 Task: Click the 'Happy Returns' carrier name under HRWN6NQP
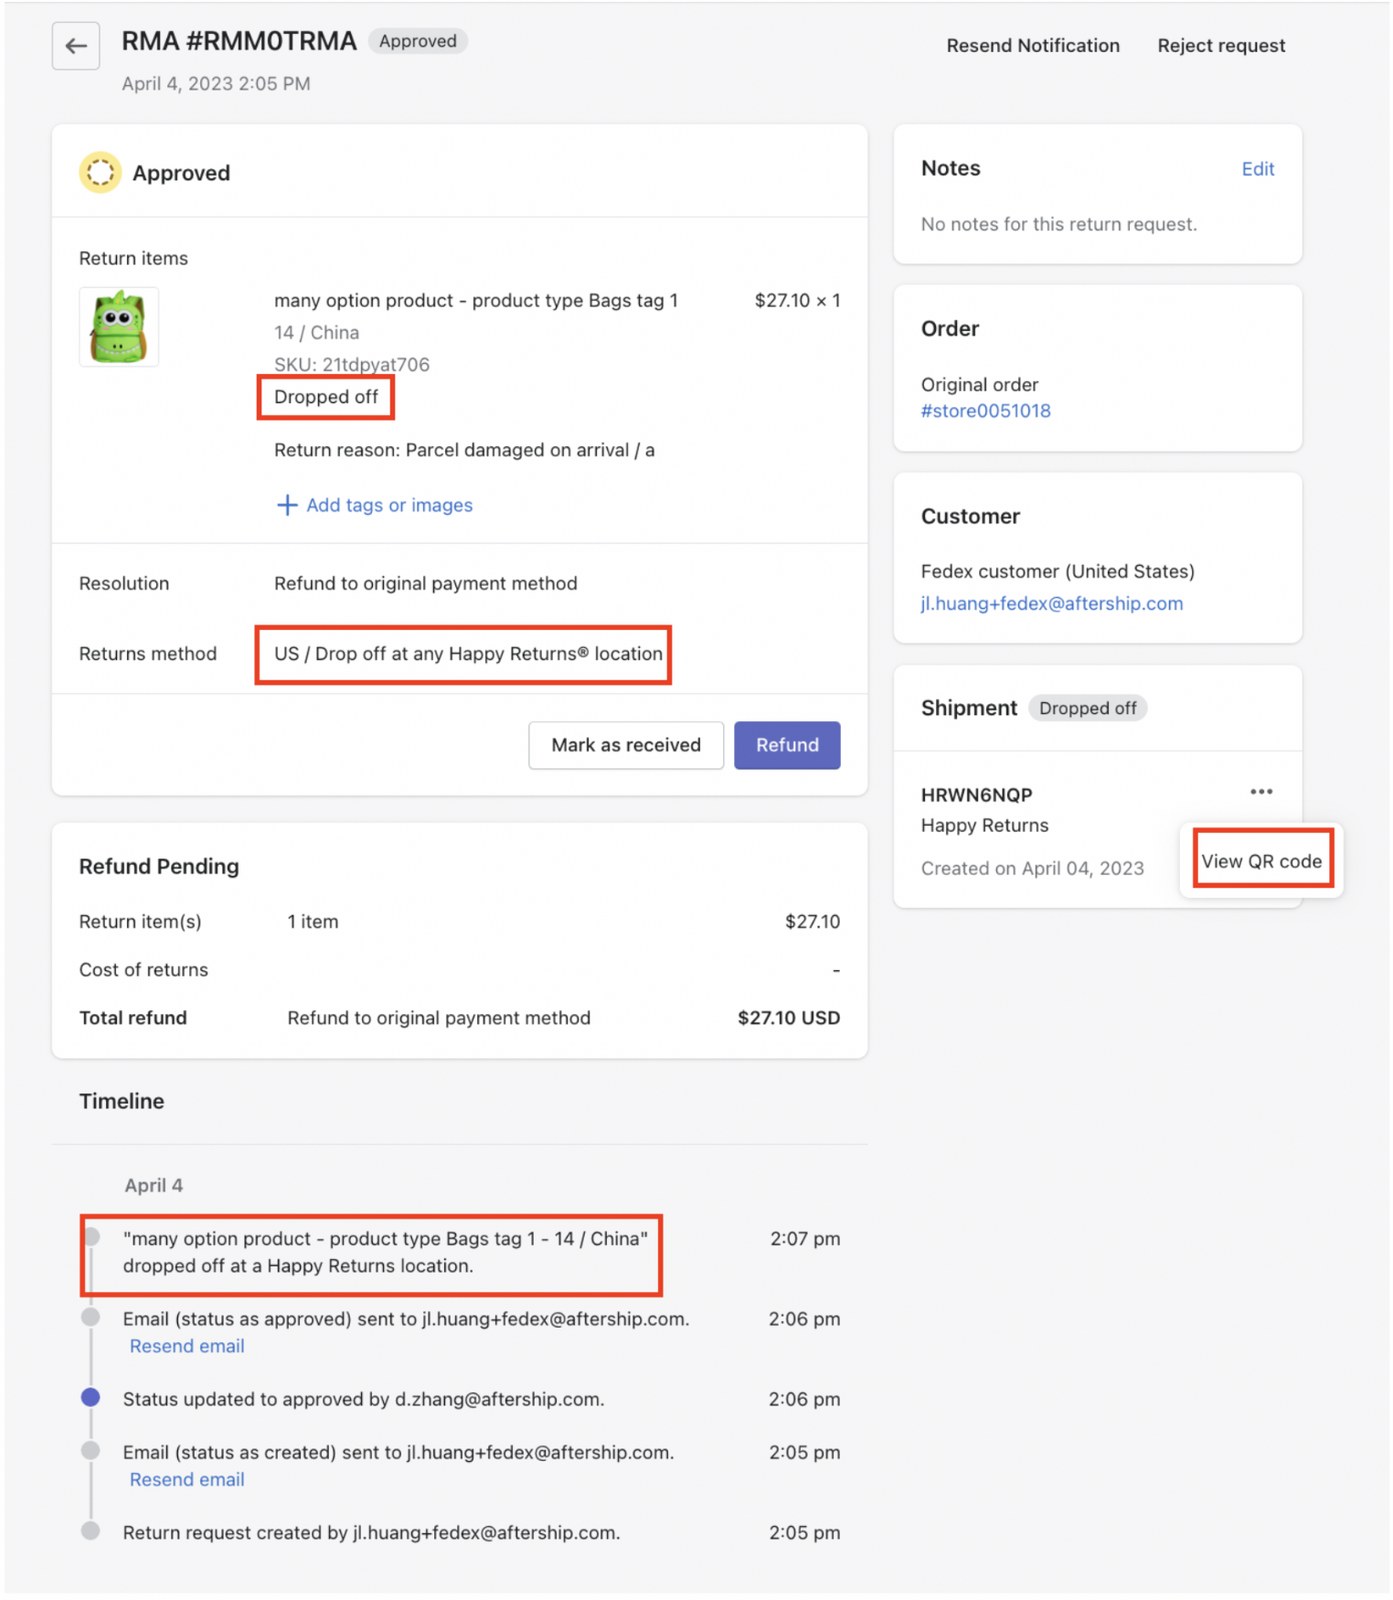985,826
